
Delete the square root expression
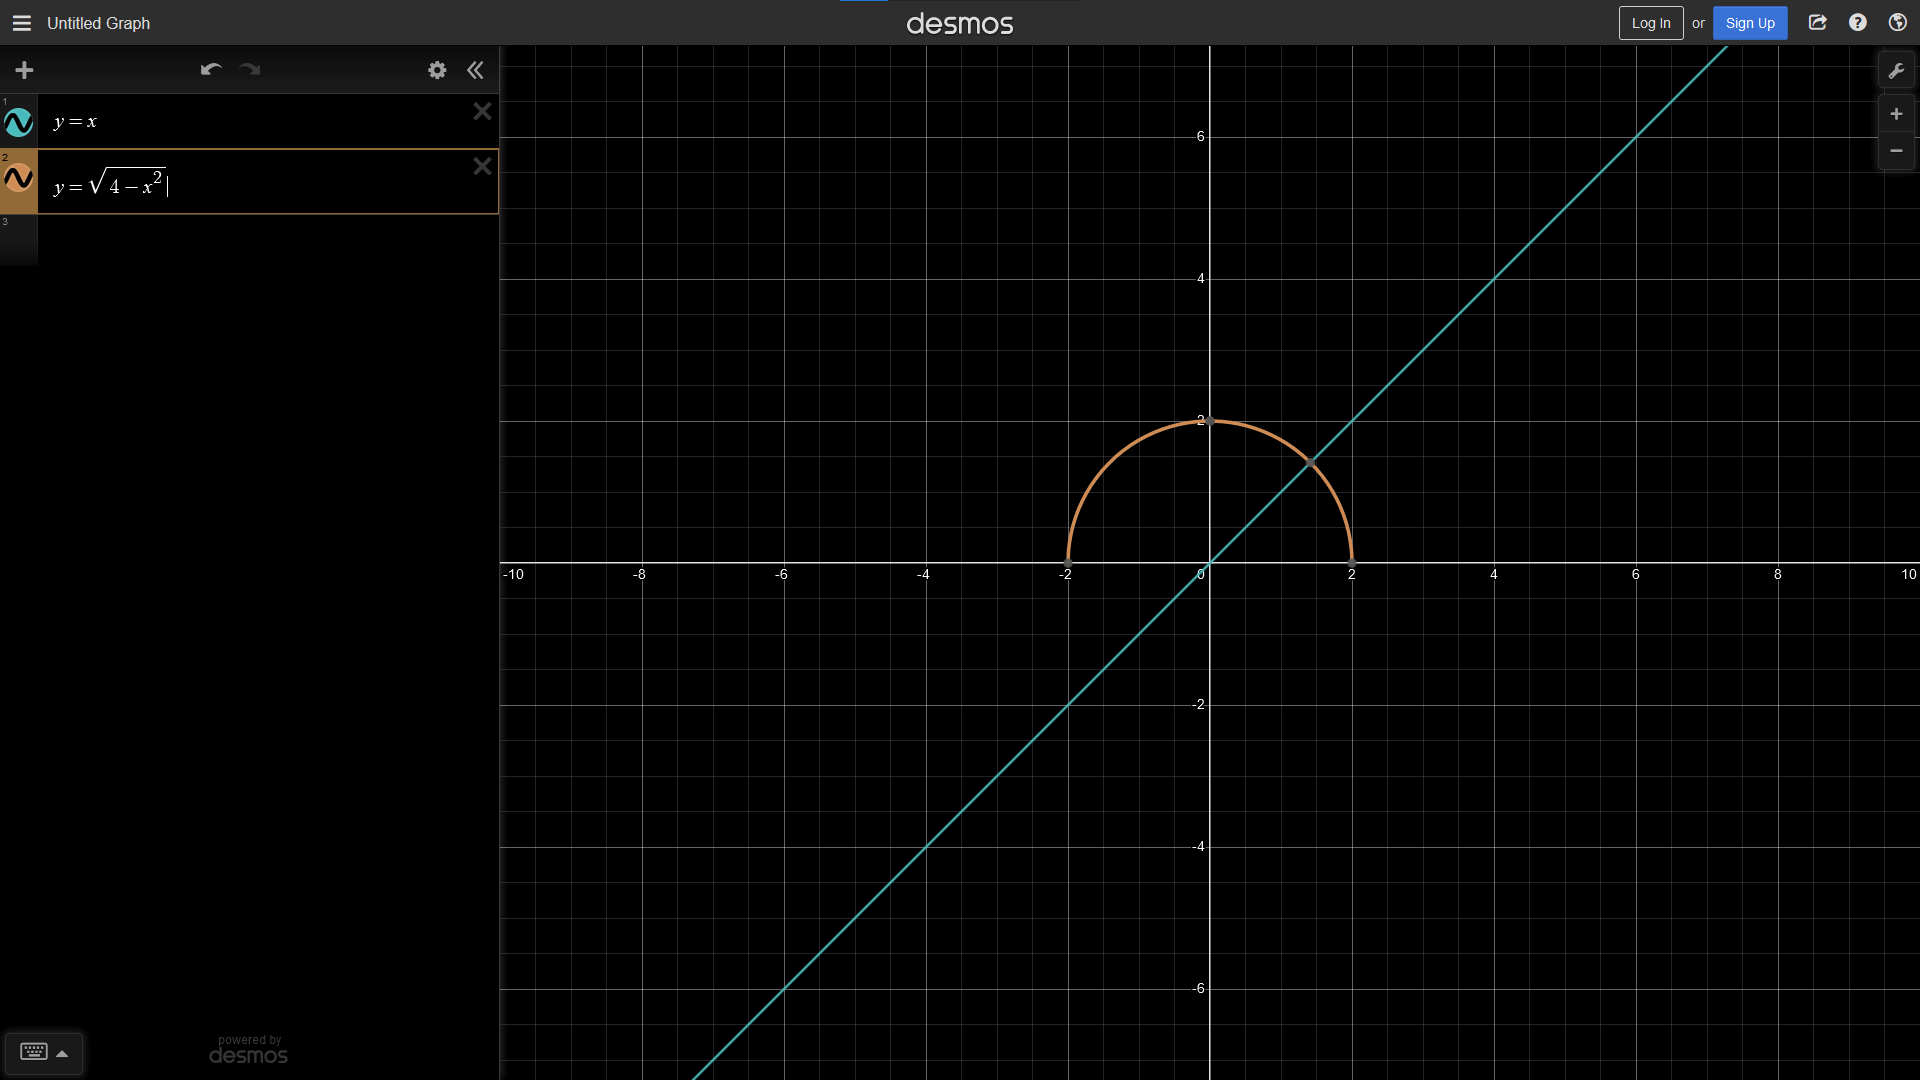pyautogui.click(x=482, y=166)
